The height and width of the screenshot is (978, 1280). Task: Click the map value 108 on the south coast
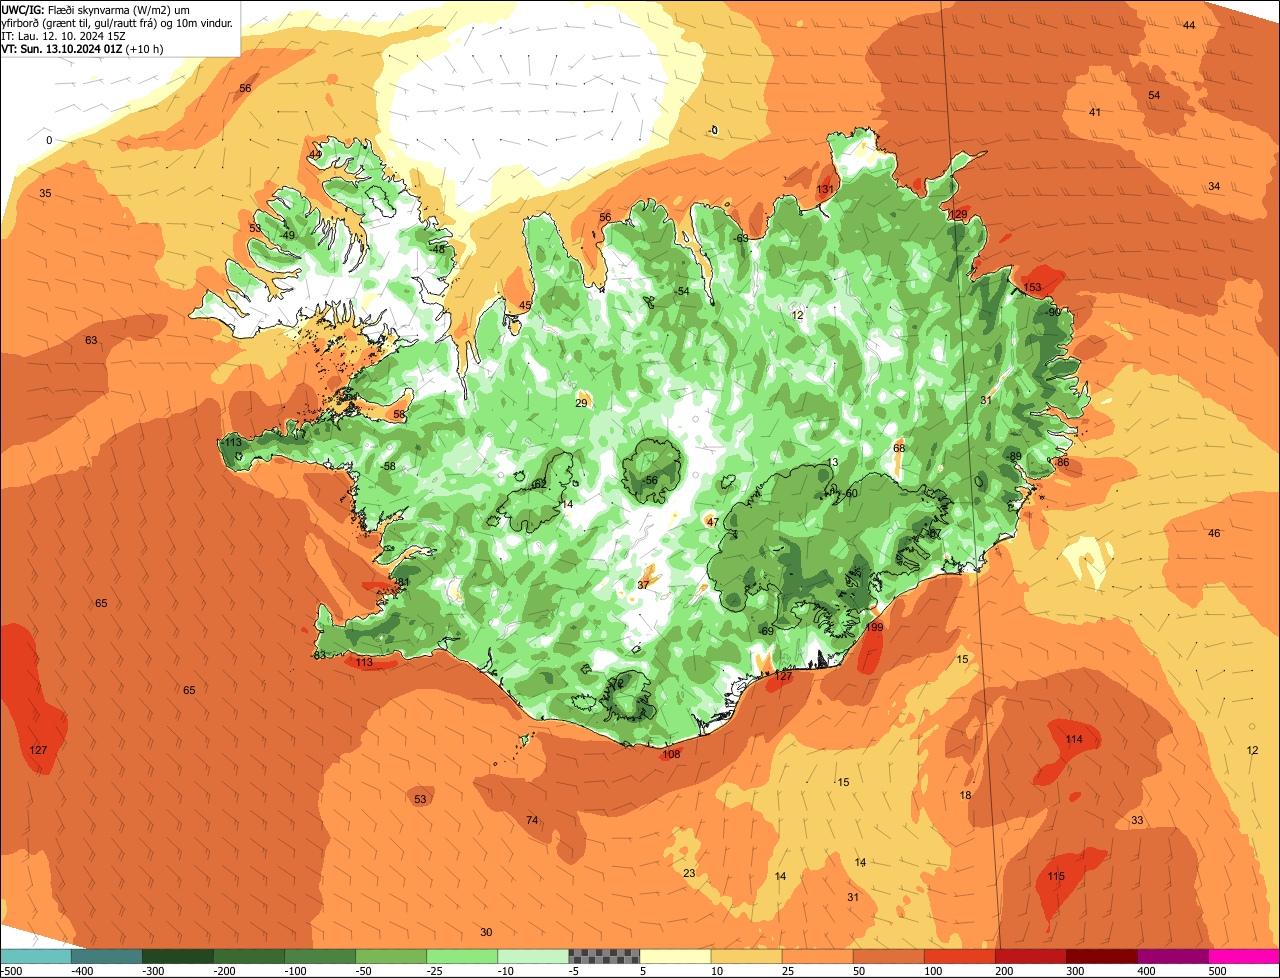671,755
